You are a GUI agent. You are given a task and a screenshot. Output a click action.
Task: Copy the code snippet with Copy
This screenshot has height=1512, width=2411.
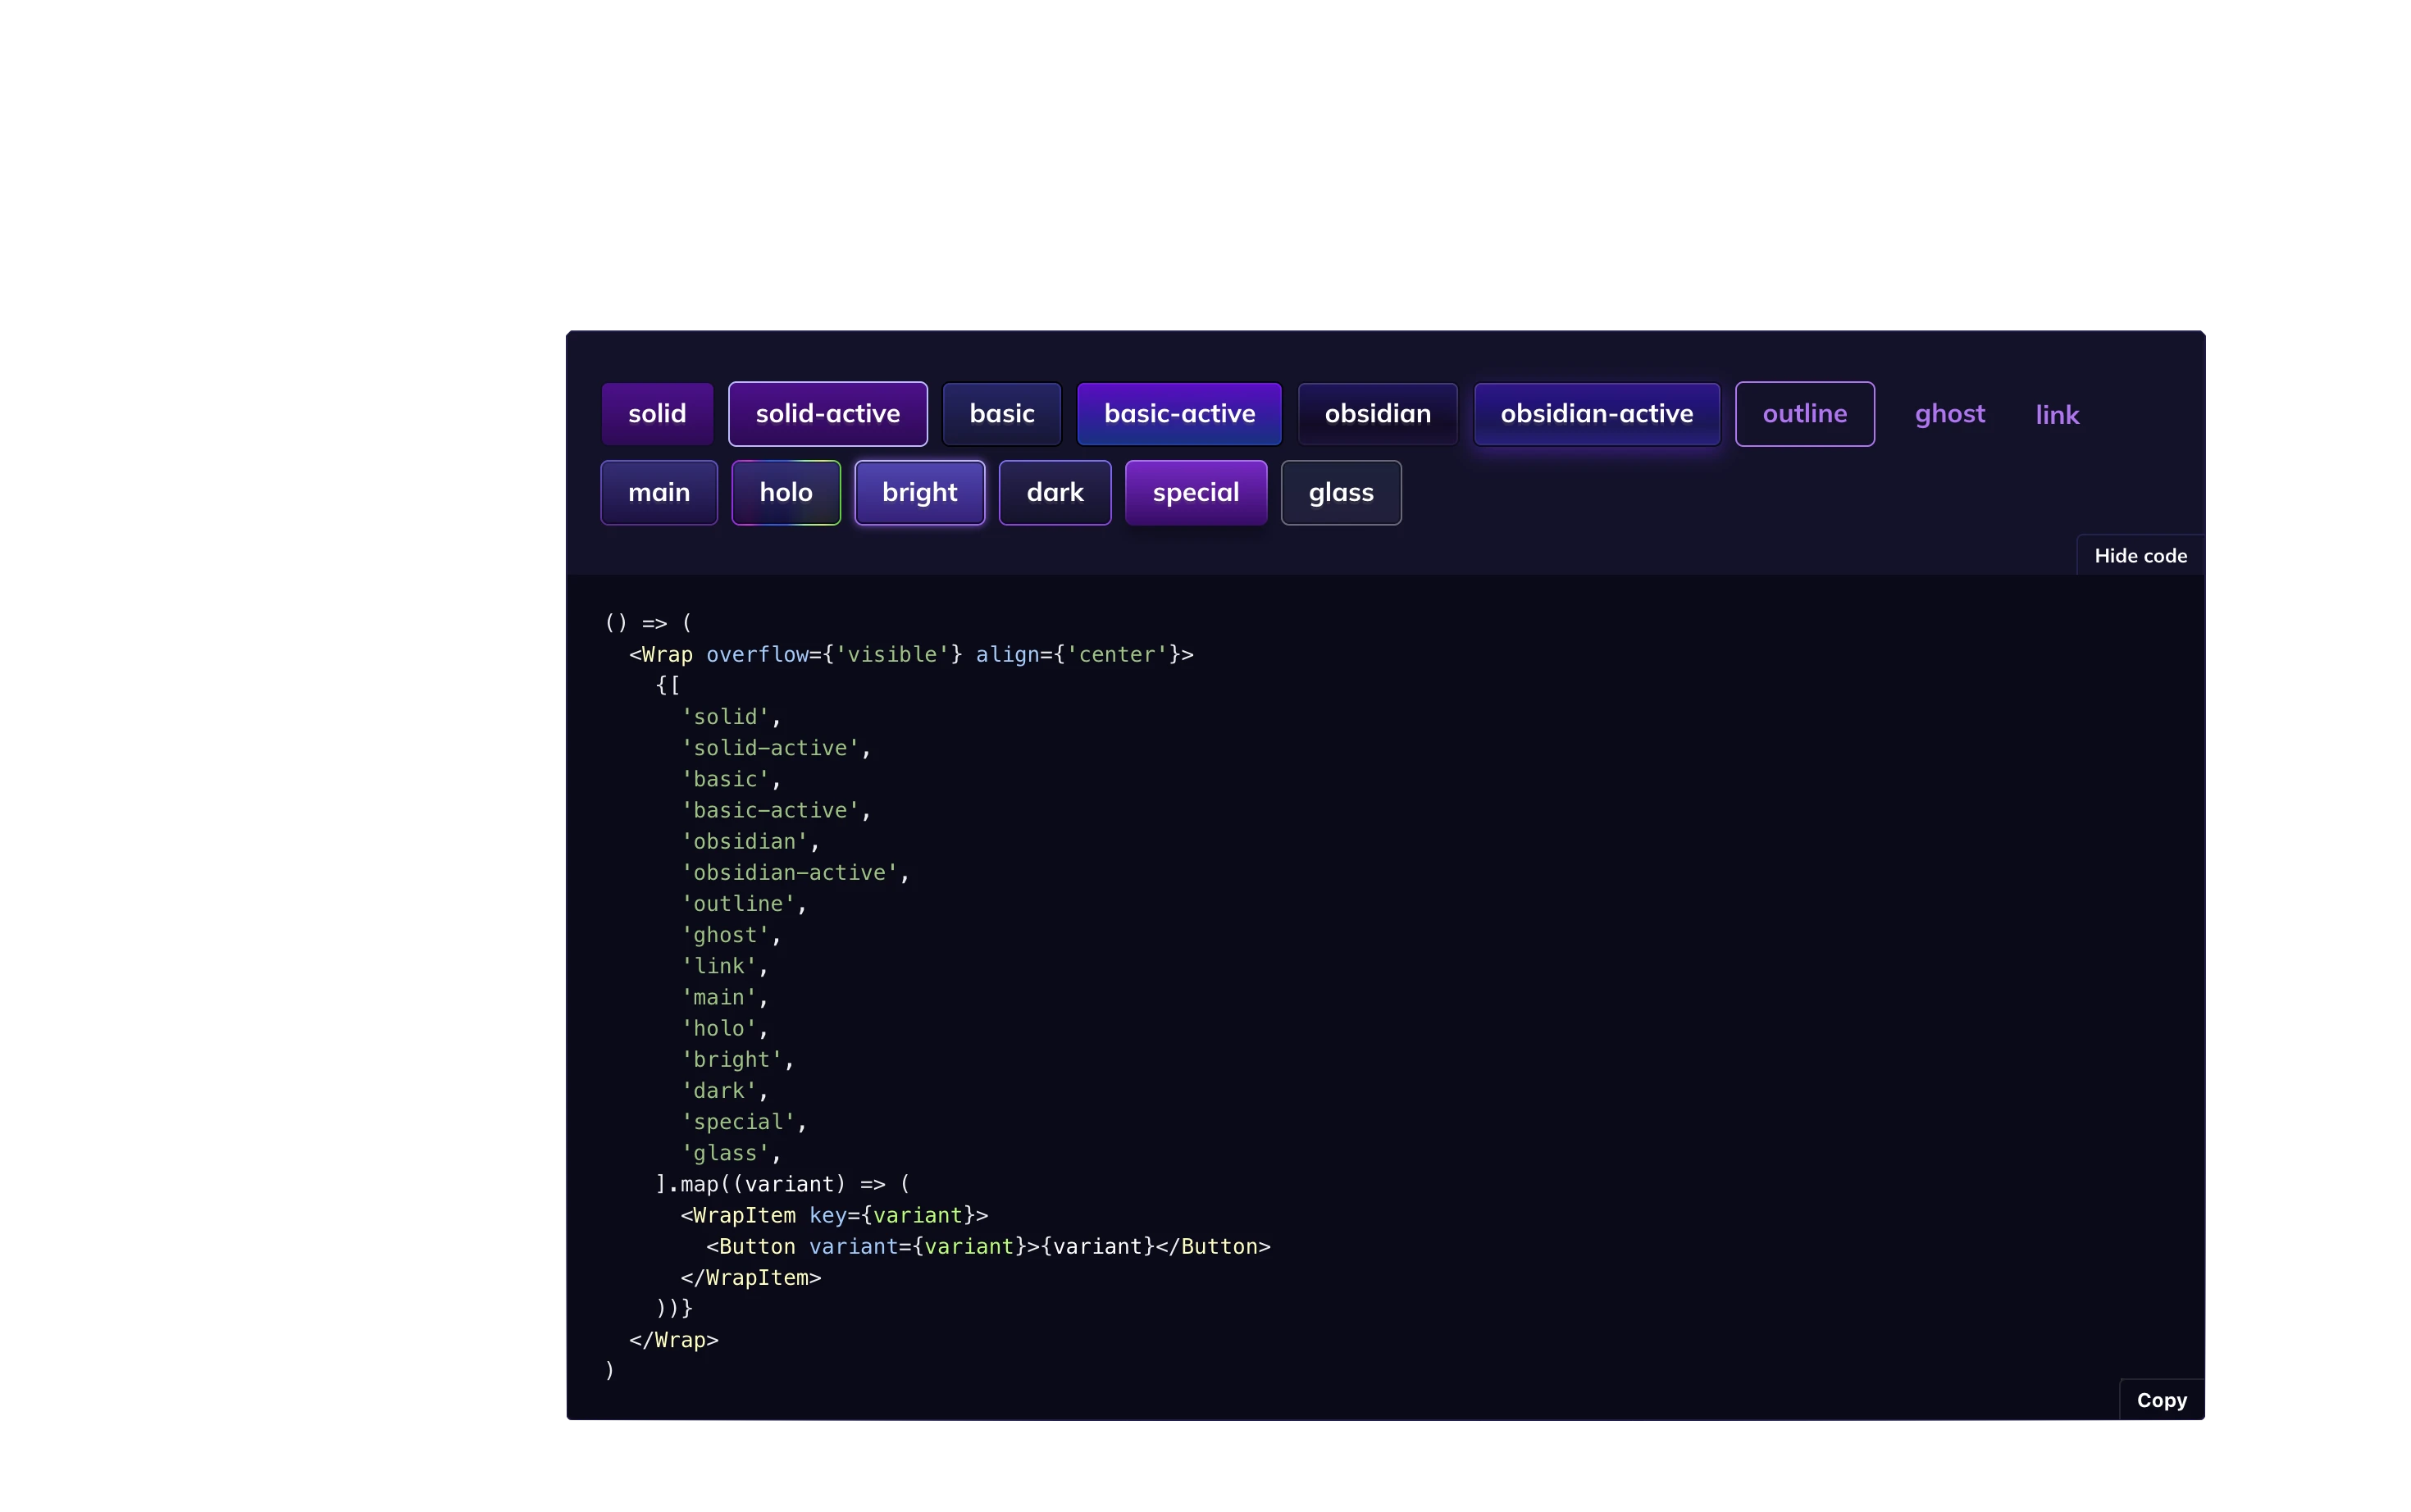(2161, 1400)
